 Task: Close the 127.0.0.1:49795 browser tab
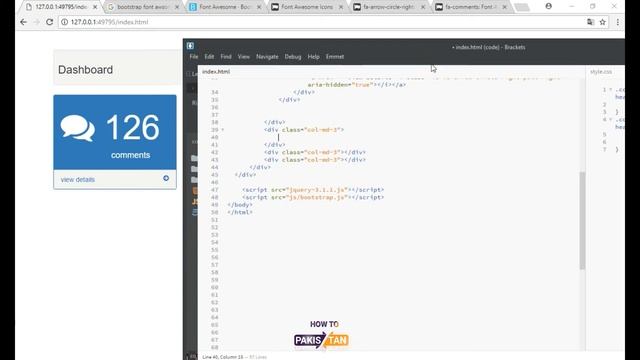95,7
